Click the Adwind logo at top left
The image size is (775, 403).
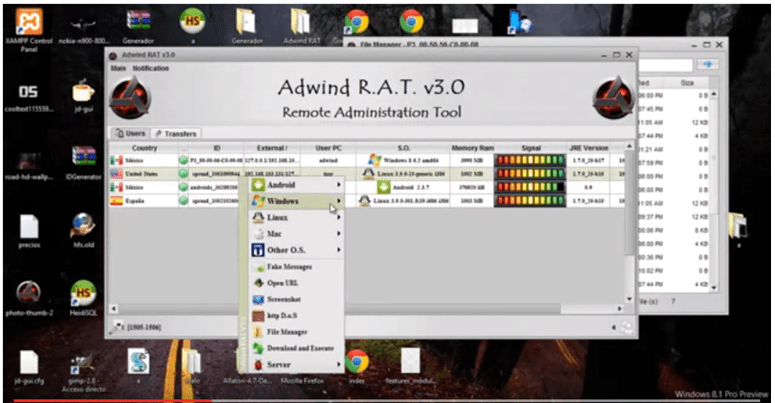click(x=130, y=98)
